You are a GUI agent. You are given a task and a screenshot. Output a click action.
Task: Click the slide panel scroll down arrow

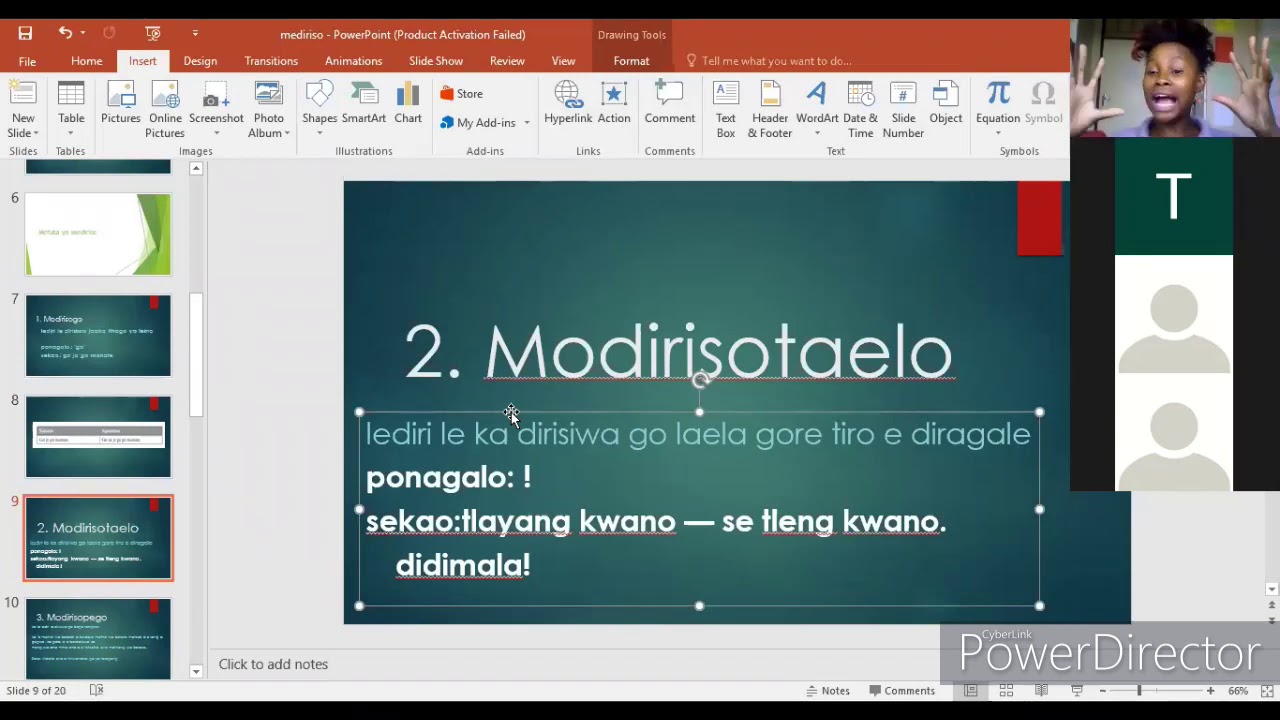[x=196, y=672]
